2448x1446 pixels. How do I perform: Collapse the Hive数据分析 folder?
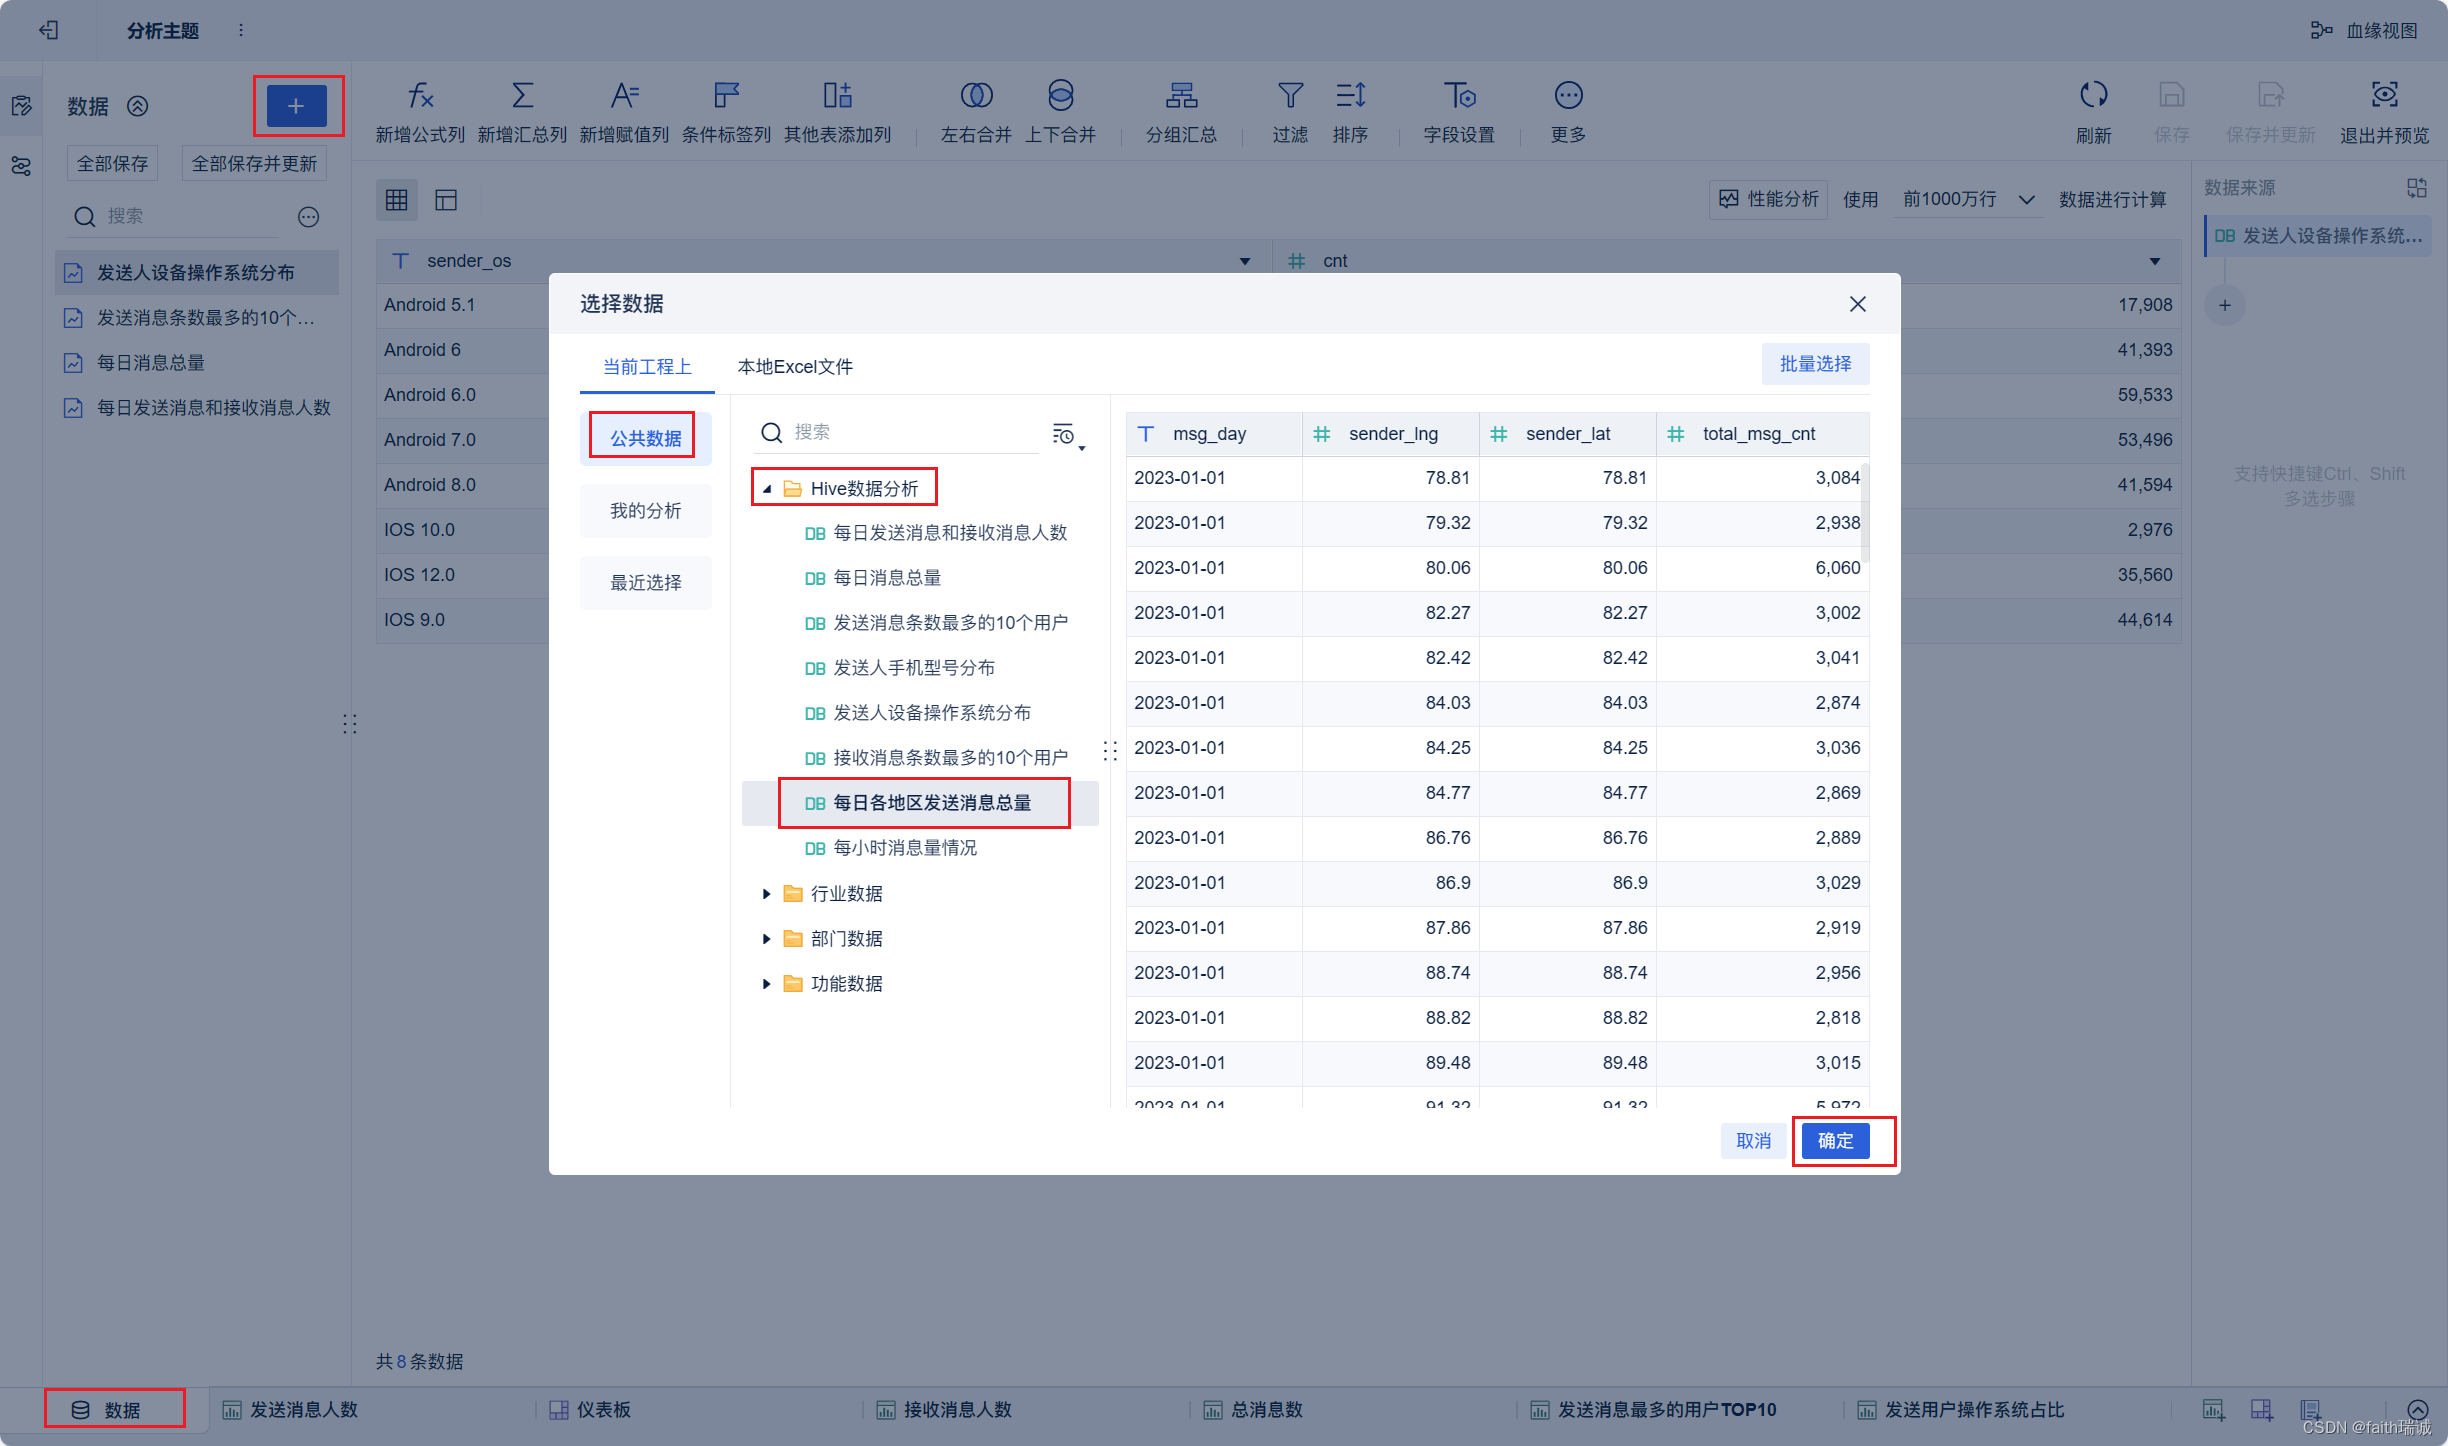click(767, 489)
